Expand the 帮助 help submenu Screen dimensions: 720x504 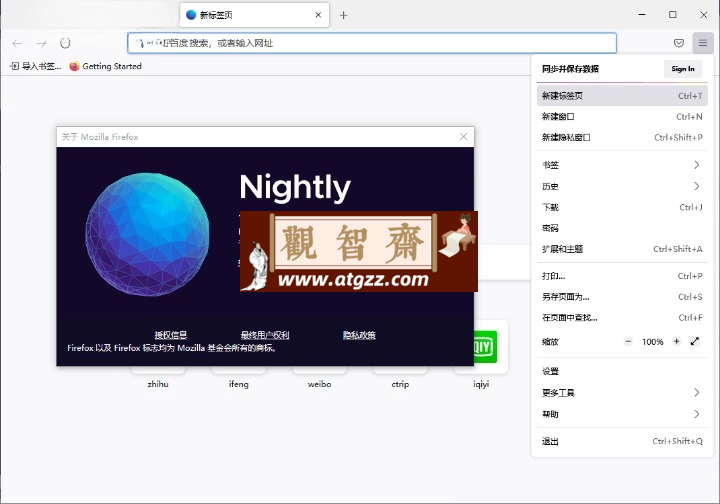[622, 414]
